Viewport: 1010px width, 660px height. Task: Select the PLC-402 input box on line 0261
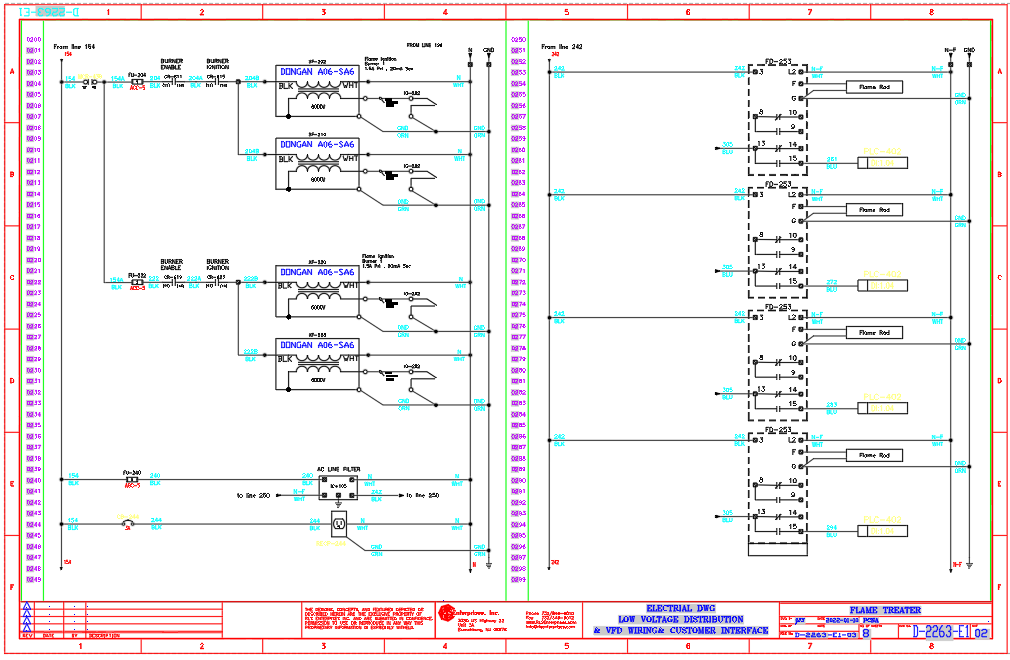[x=882, y=163]
